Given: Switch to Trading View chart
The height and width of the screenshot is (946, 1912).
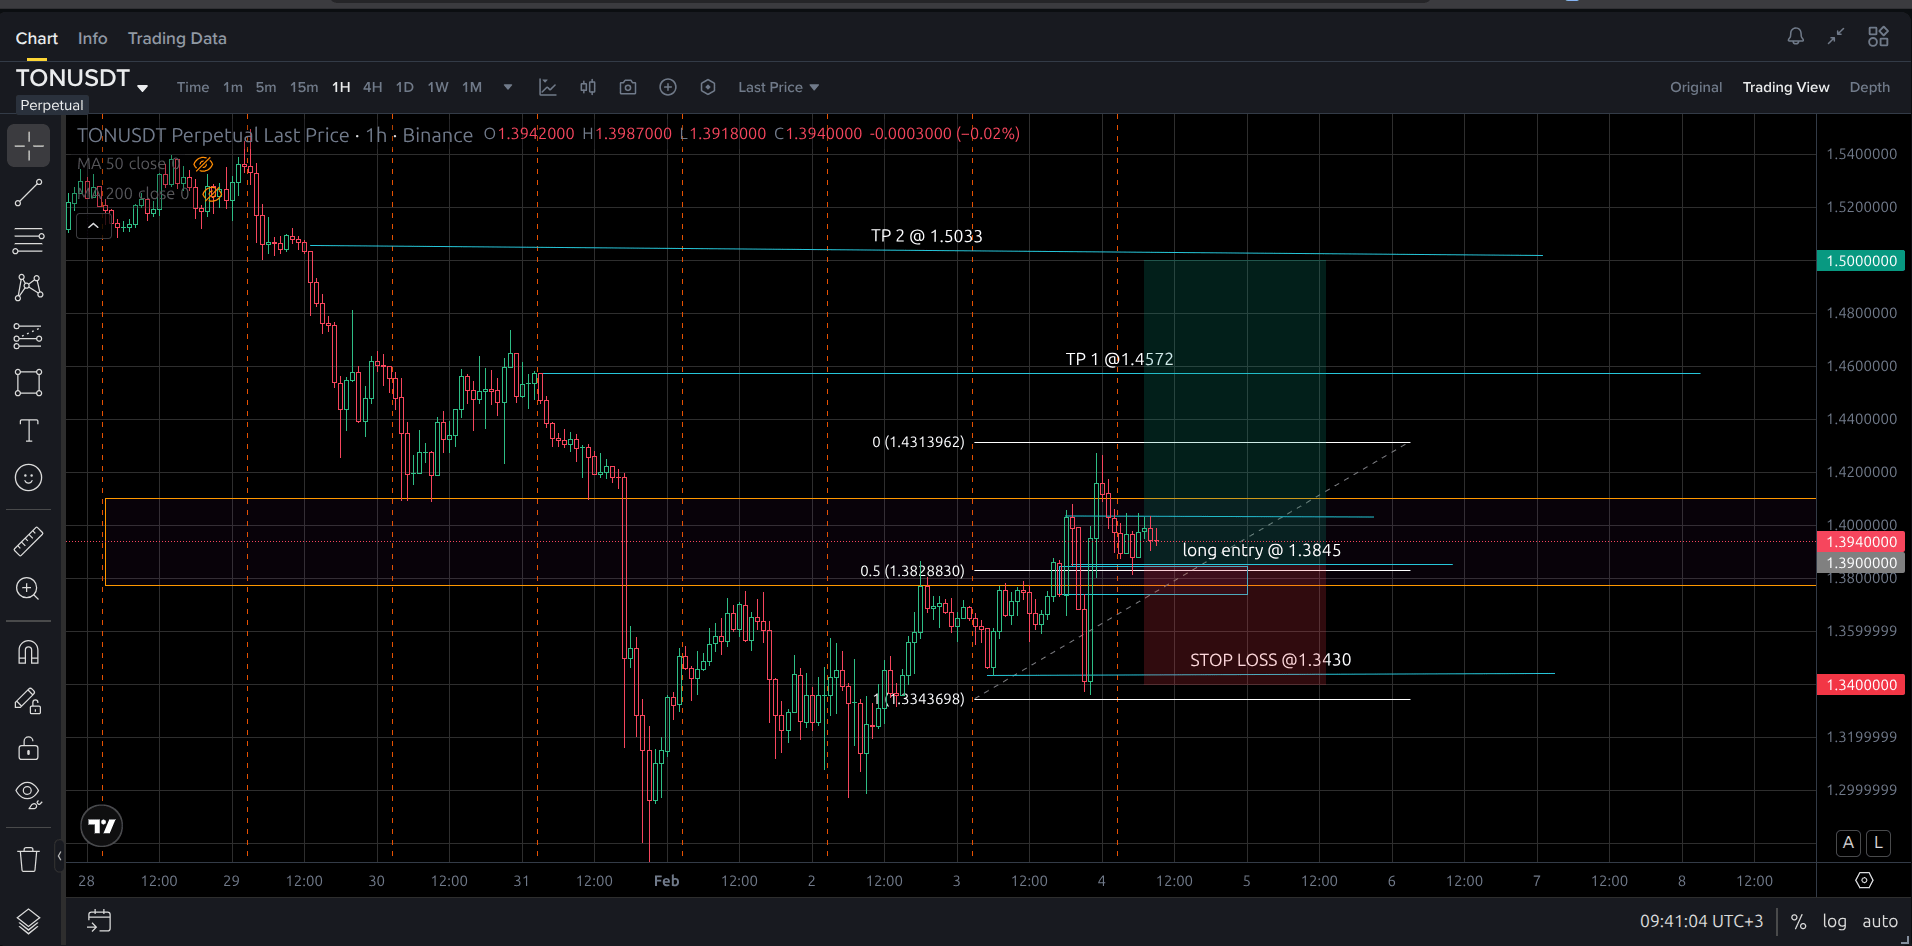Looking at the screenshot, I should 1786,87.
